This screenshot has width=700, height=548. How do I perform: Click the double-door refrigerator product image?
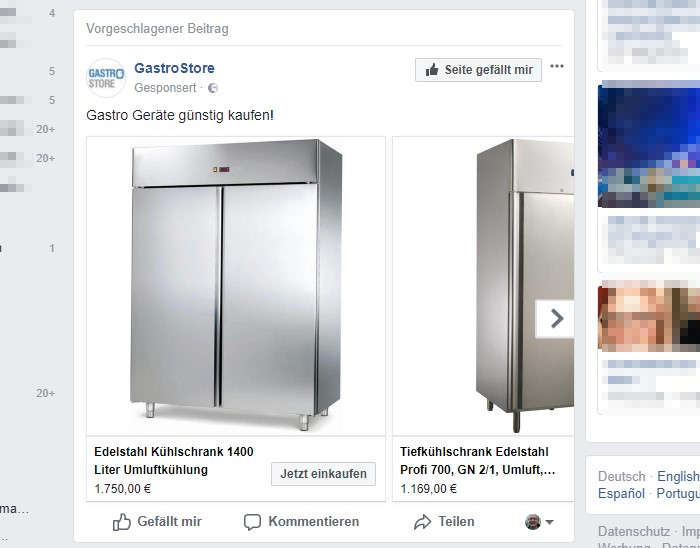click(x=236, y=286)
